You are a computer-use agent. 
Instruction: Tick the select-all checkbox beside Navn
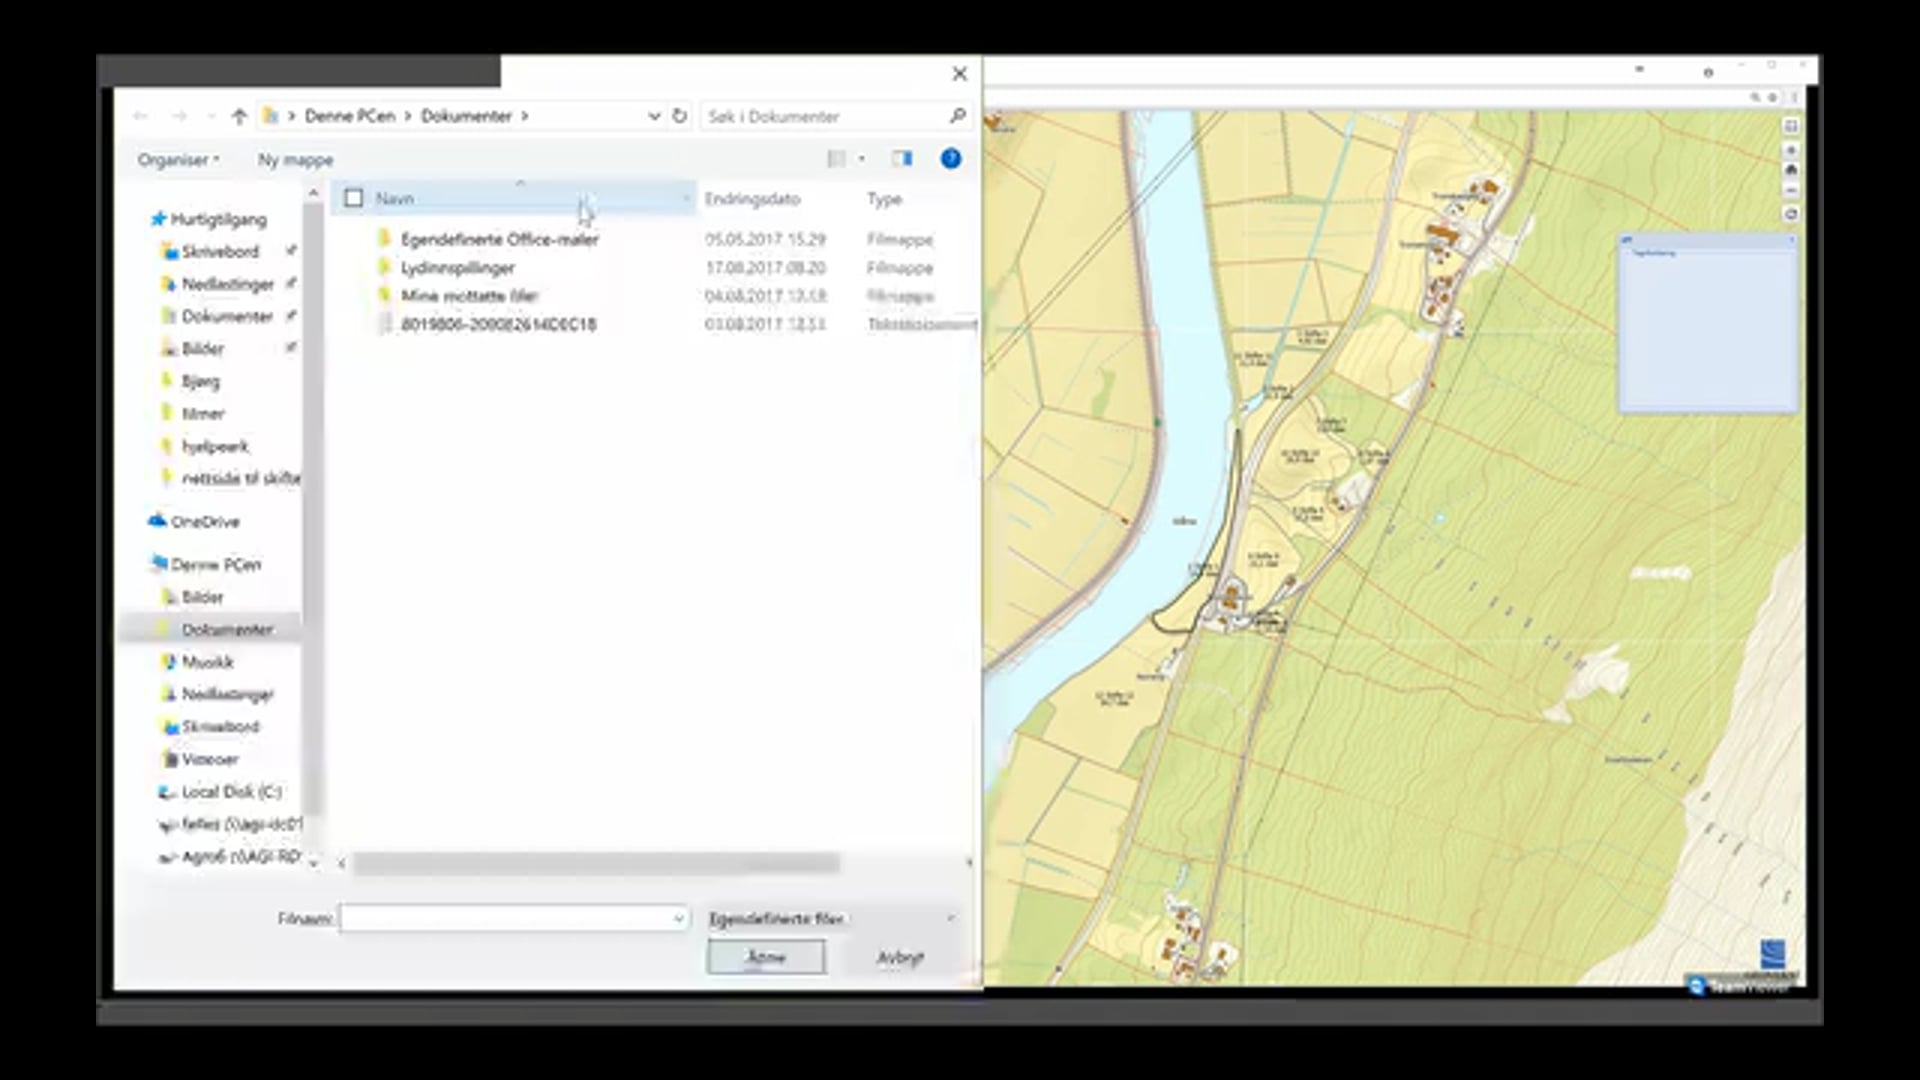click(x=353, y=198)
